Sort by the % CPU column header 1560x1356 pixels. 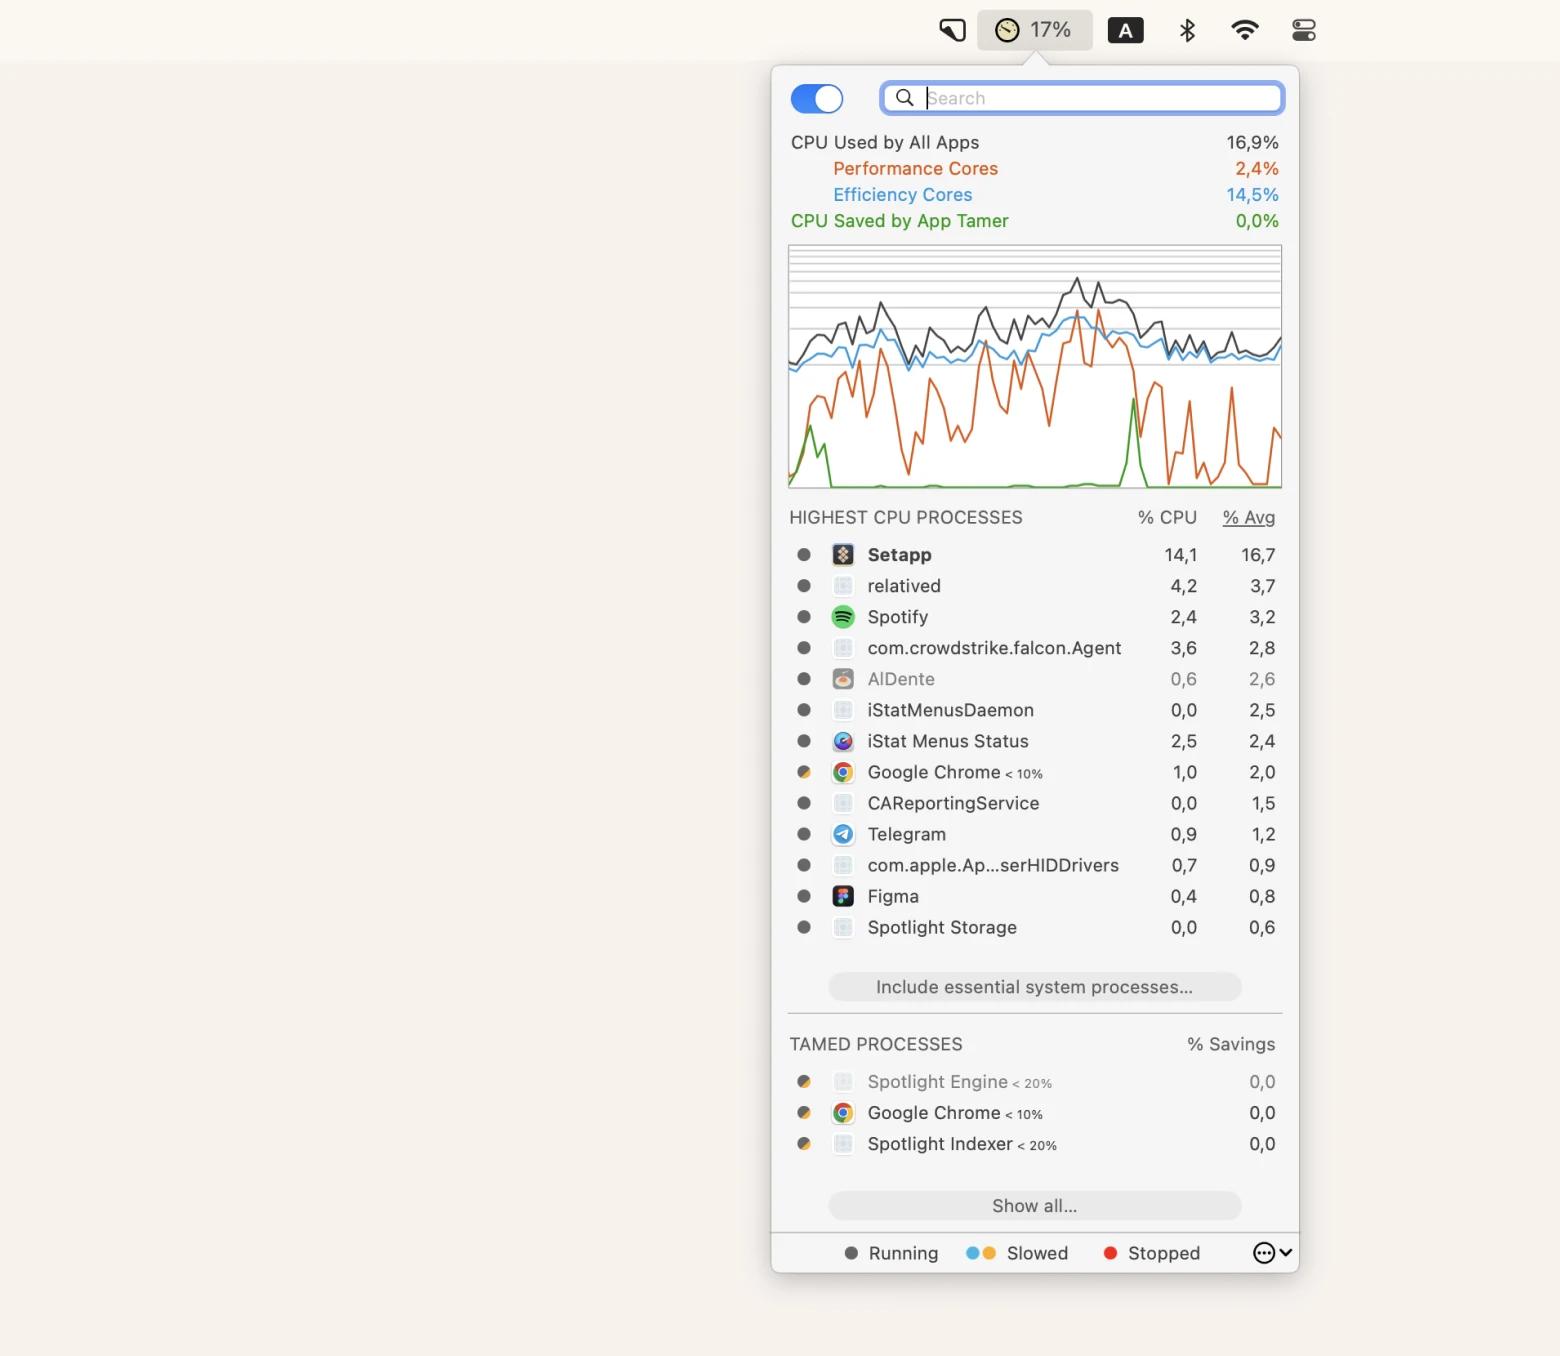[1167, 517]
